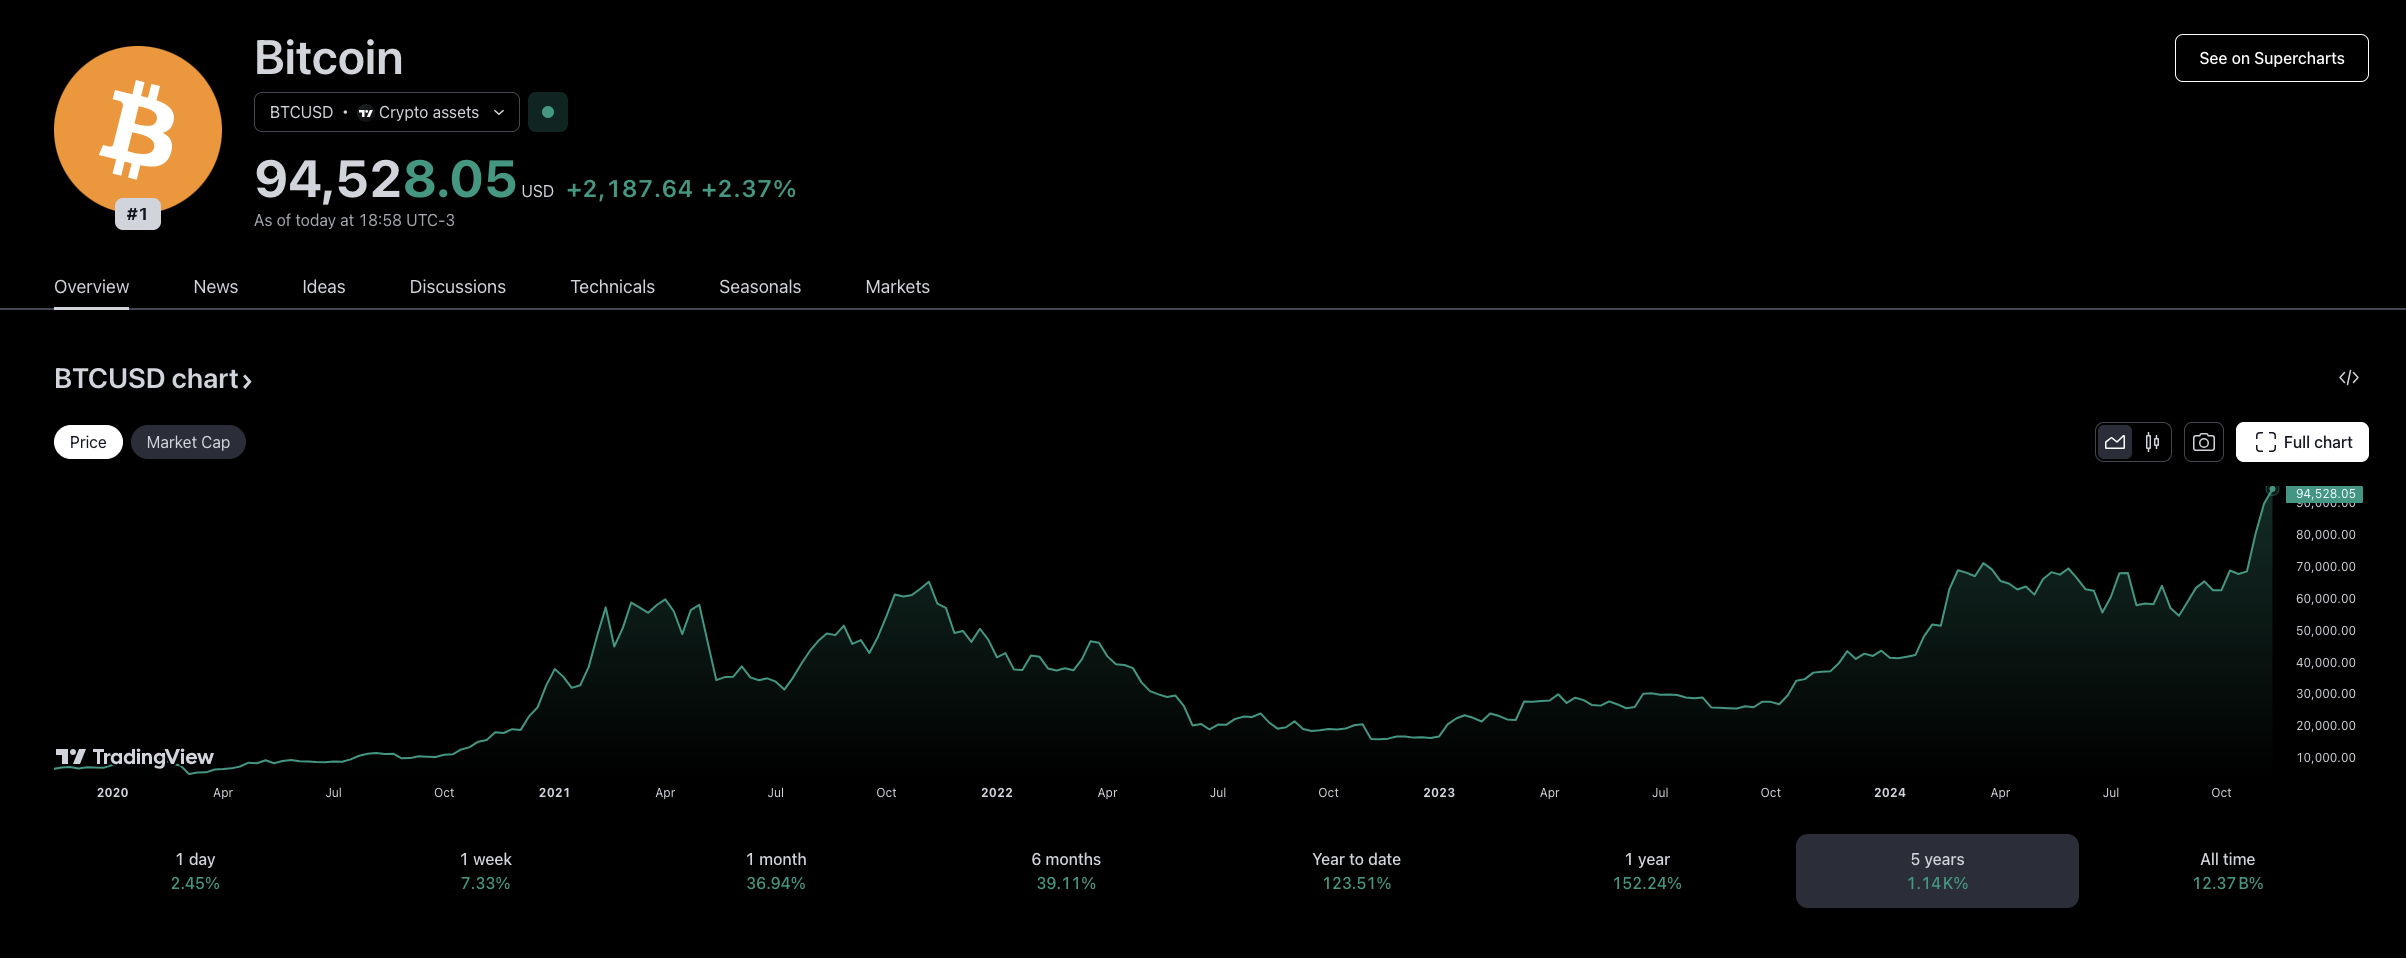Viewport: 2406px width, 958px height.
Task: Take chart snapshot with camera icon
Action: 2204,442
